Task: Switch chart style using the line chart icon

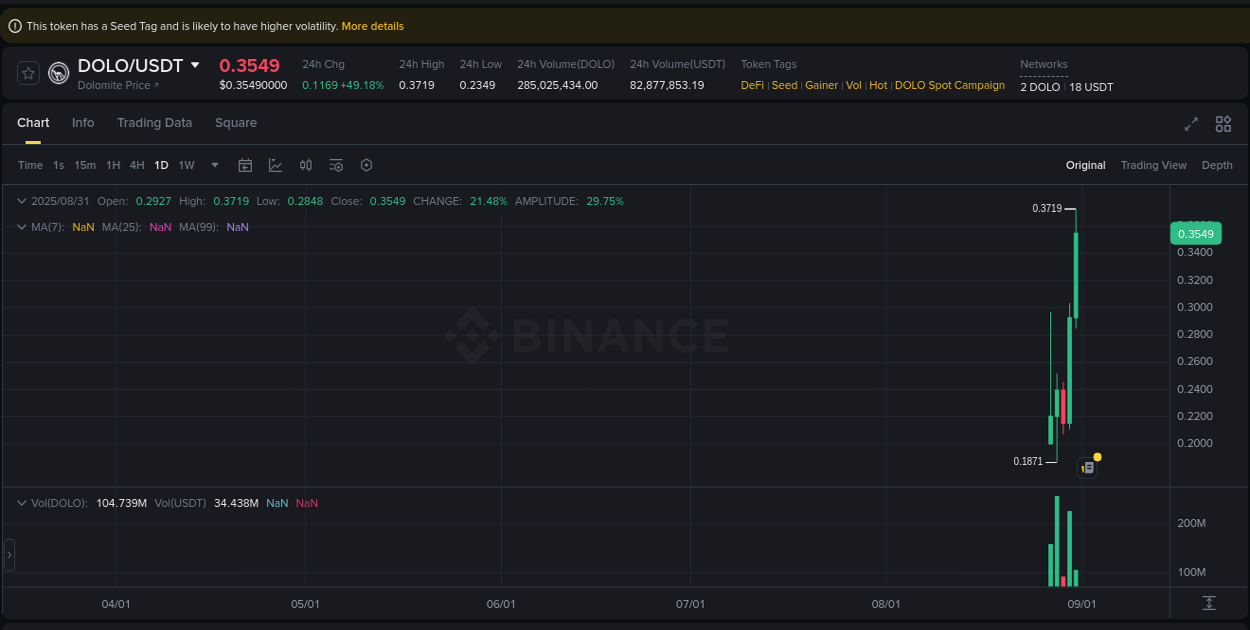Action: [275, 164]
